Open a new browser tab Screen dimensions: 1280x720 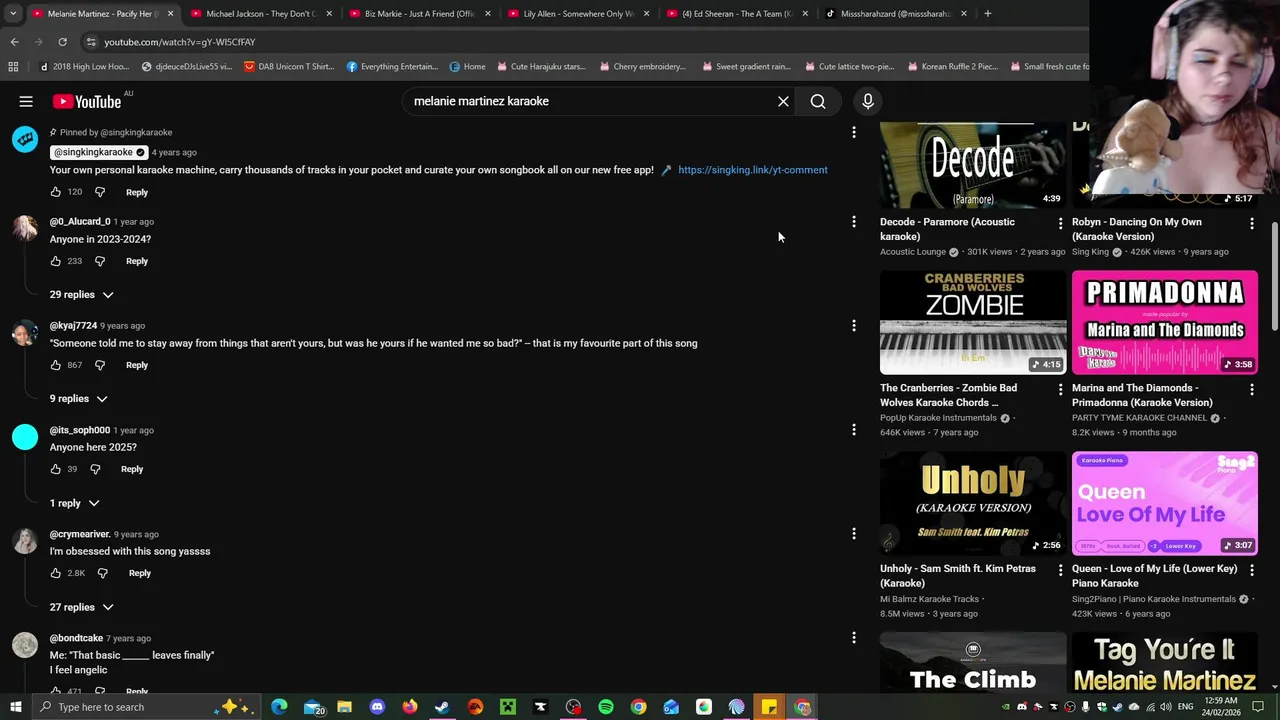(987, 14)
